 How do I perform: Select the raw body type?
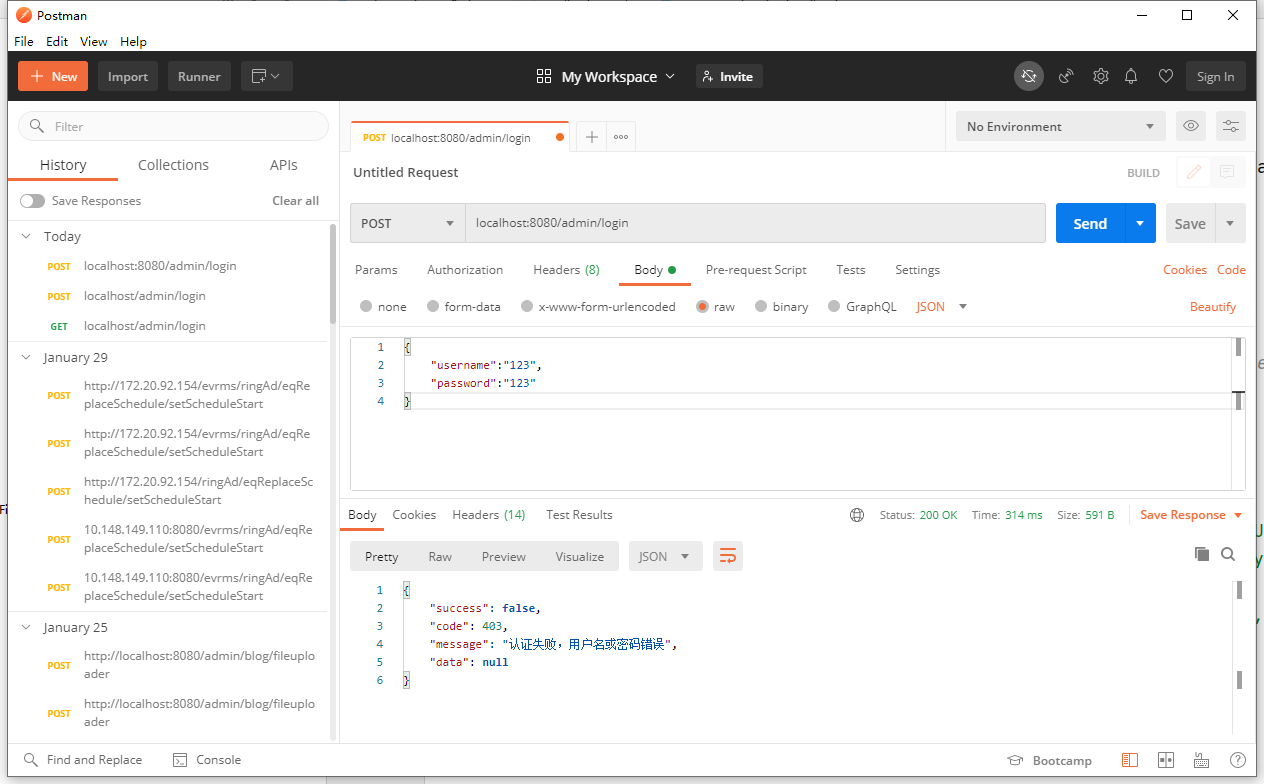(702, 307)
